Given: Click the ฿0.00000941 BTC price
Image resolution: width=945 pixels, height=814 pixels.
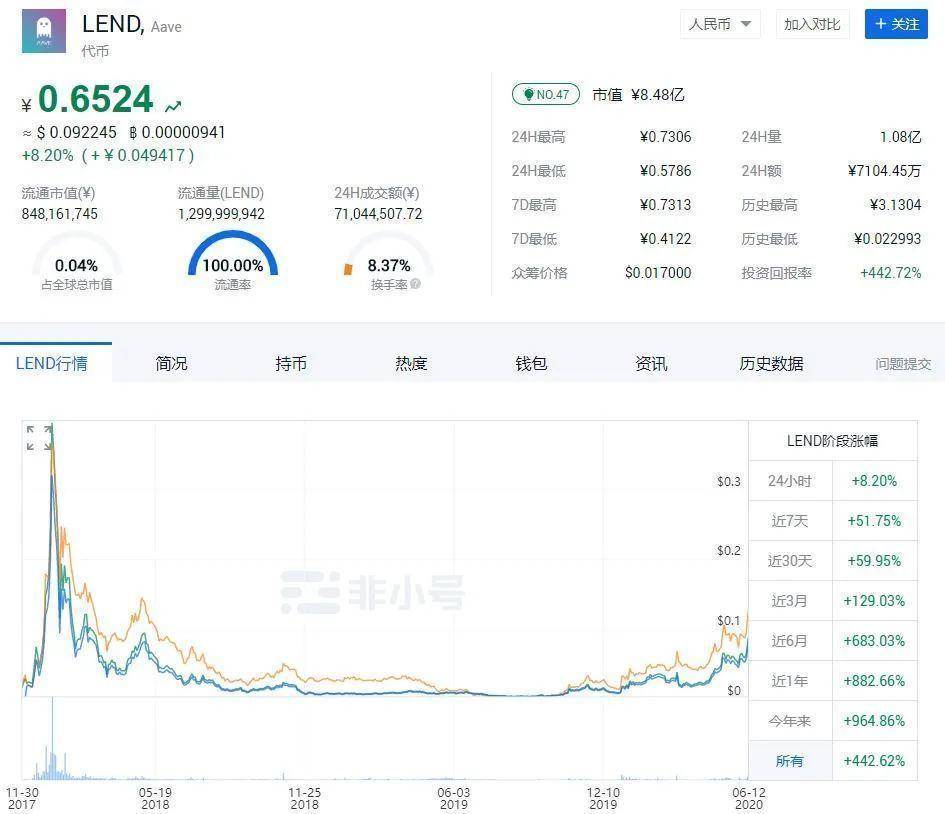Looking at the screenshot, I should (177, 133).
